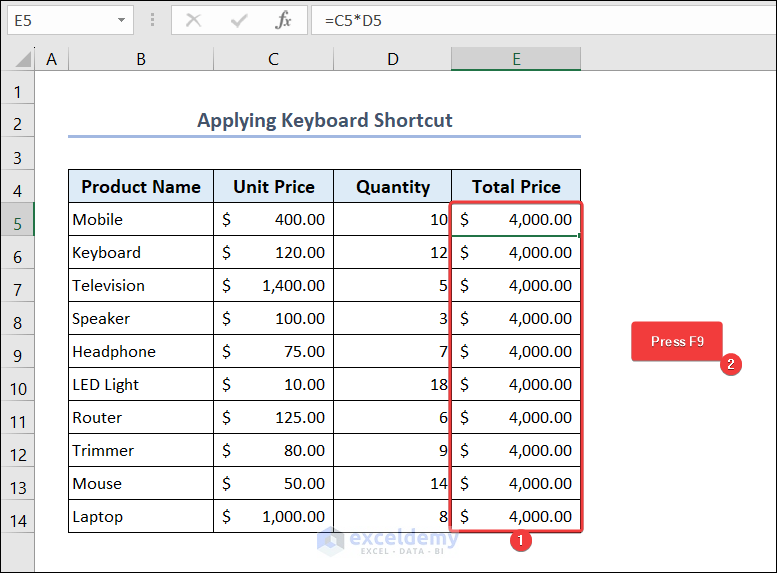Click the formula bar options dots handle

point(152,20)
